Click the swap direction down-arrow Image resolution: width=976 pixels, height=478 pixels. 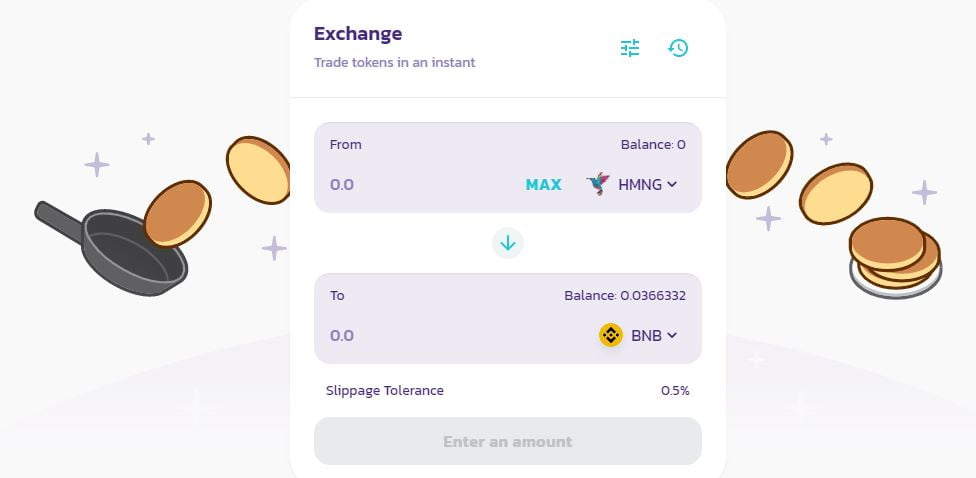[x=508, y=243]
